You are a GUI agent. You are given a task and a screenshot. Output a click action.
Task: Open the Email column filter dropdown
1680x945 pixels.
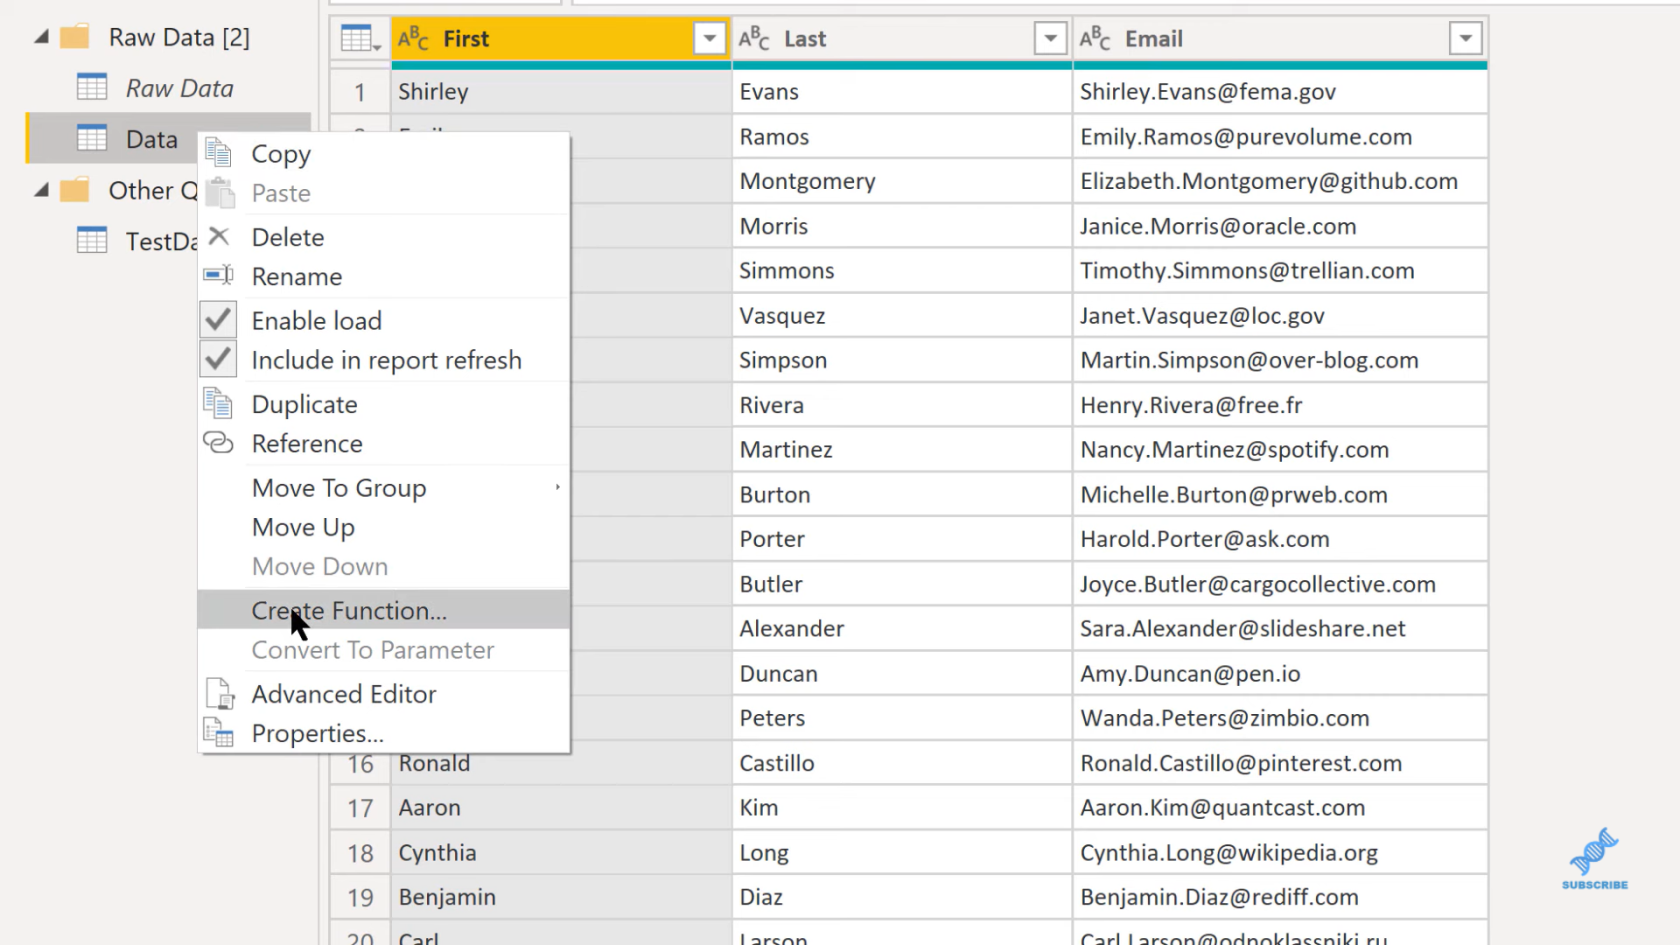1465,39
